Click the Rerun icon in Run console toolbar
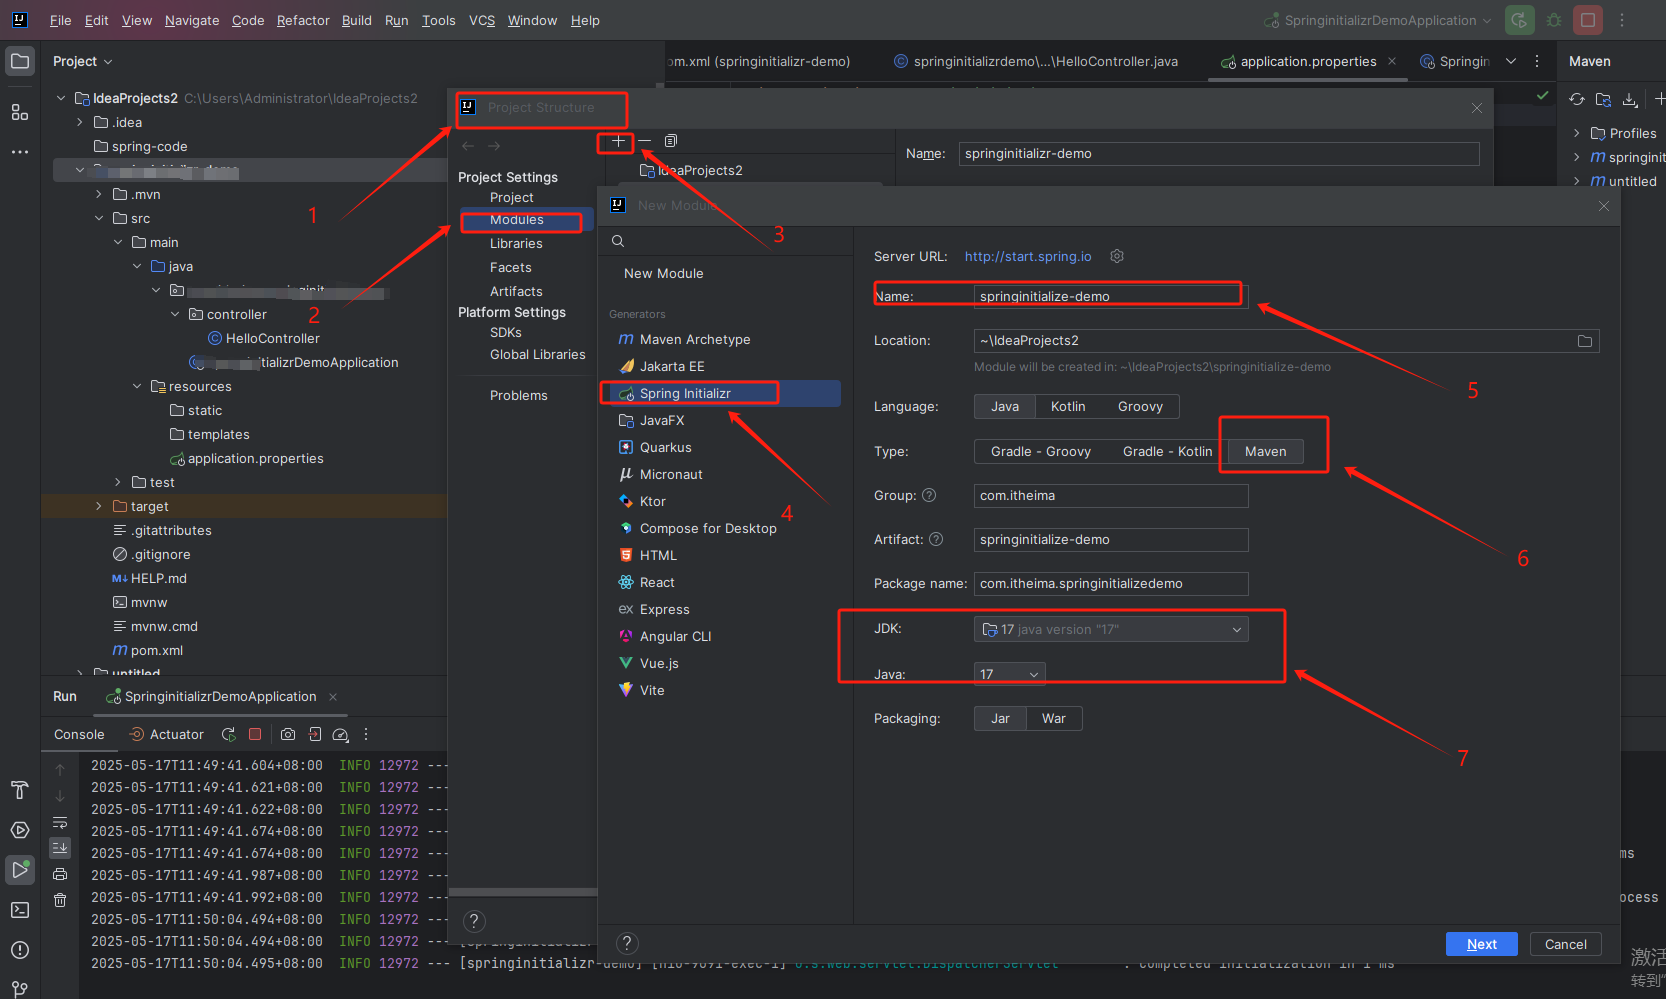The image size is (1666, 999). click(x=229, y=734)
